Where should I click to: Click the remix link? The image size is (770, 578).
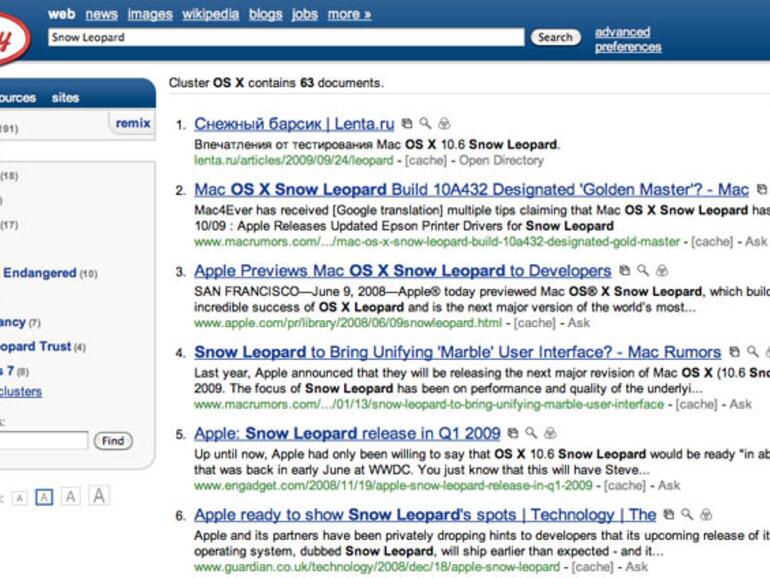click(133, 123)
